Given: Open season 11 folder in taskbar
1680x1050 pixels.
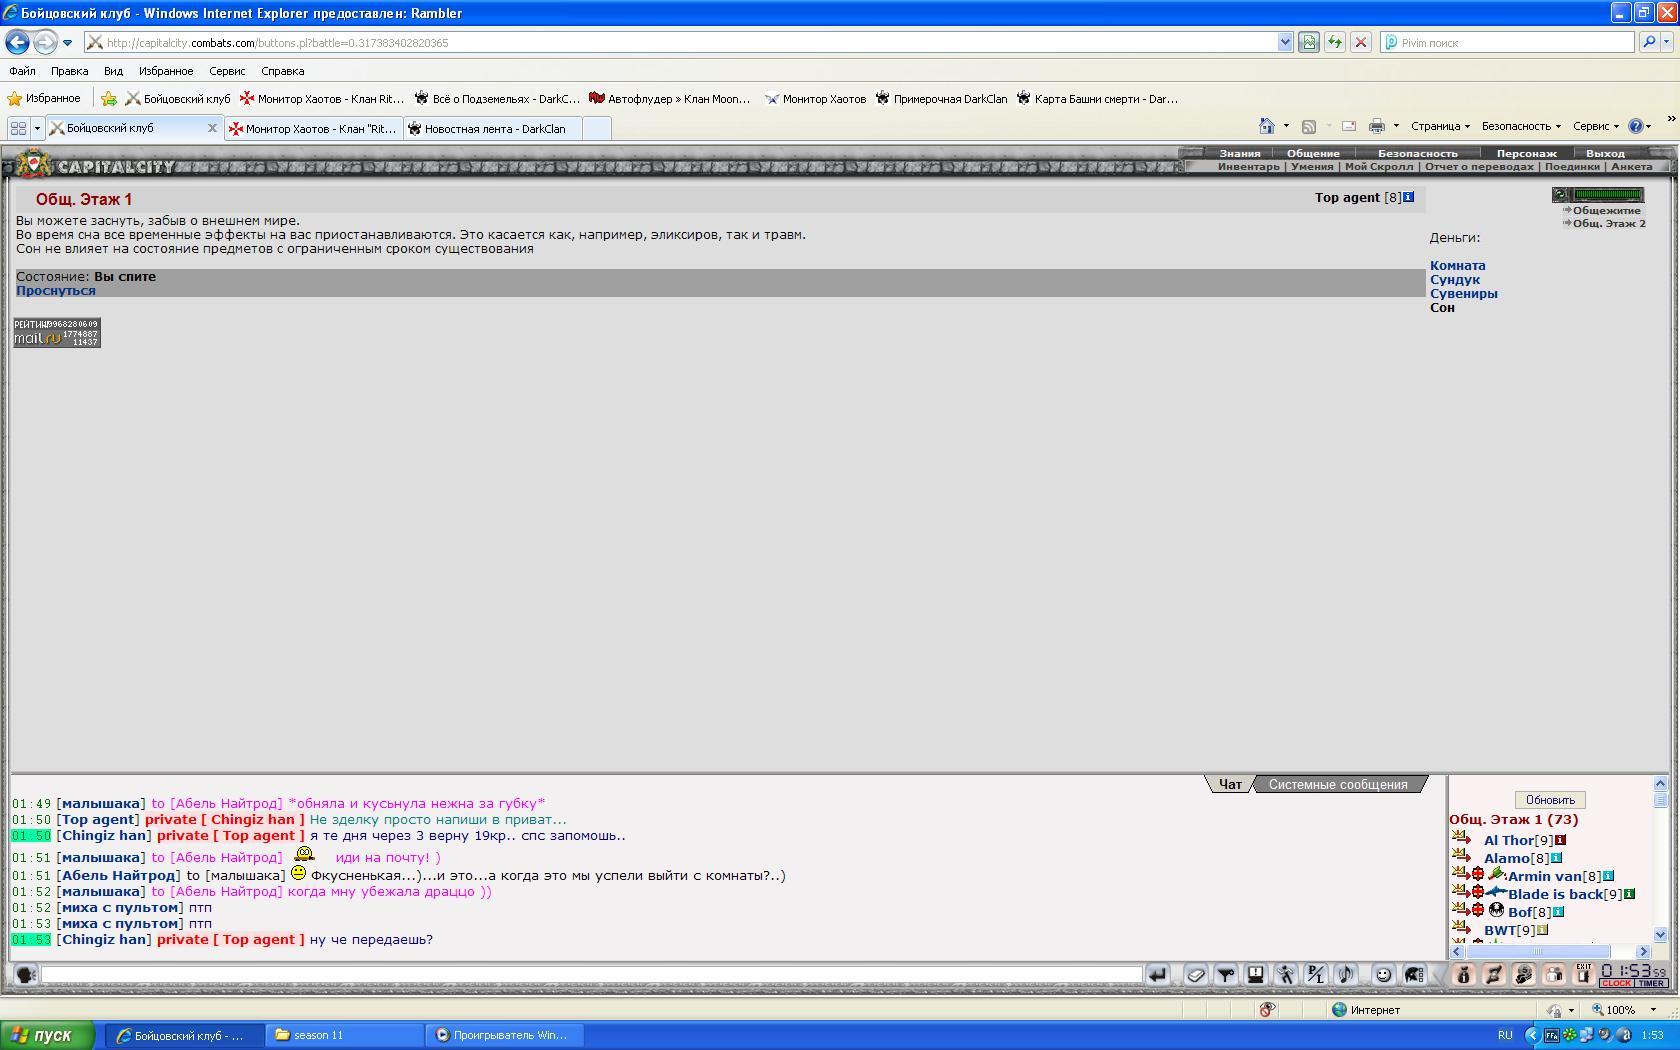Looking at the screenshot, I should (345, 1035).
